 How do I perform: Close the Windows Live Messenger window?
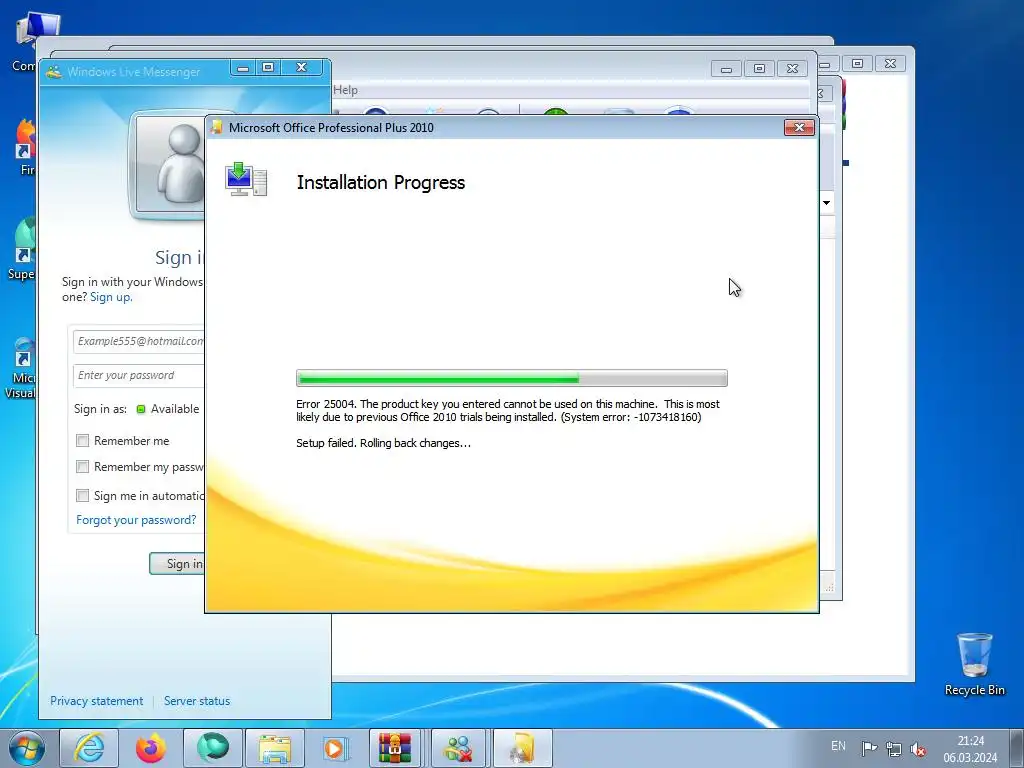[301, 67]
